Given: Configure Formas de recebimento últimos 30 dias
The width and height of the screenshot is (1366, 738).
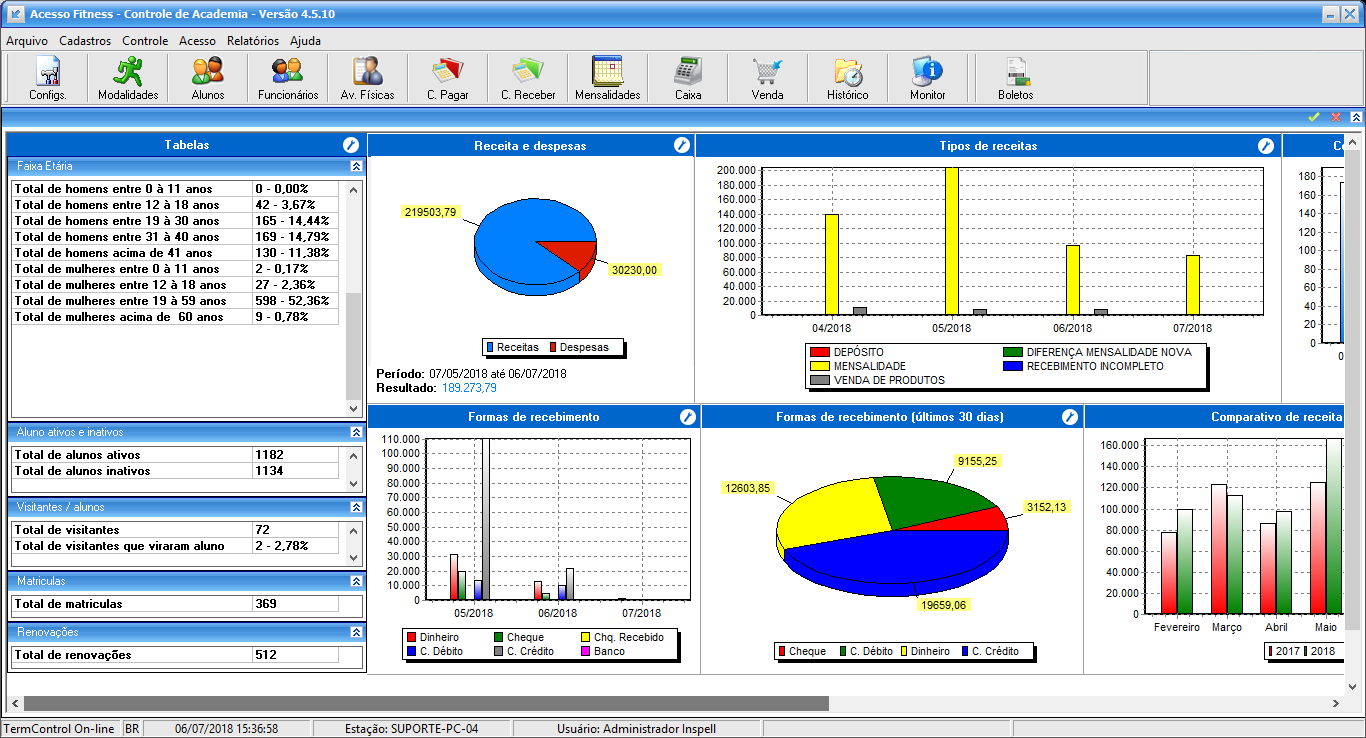Looking at the screenshot, I should click(1070, 416).
